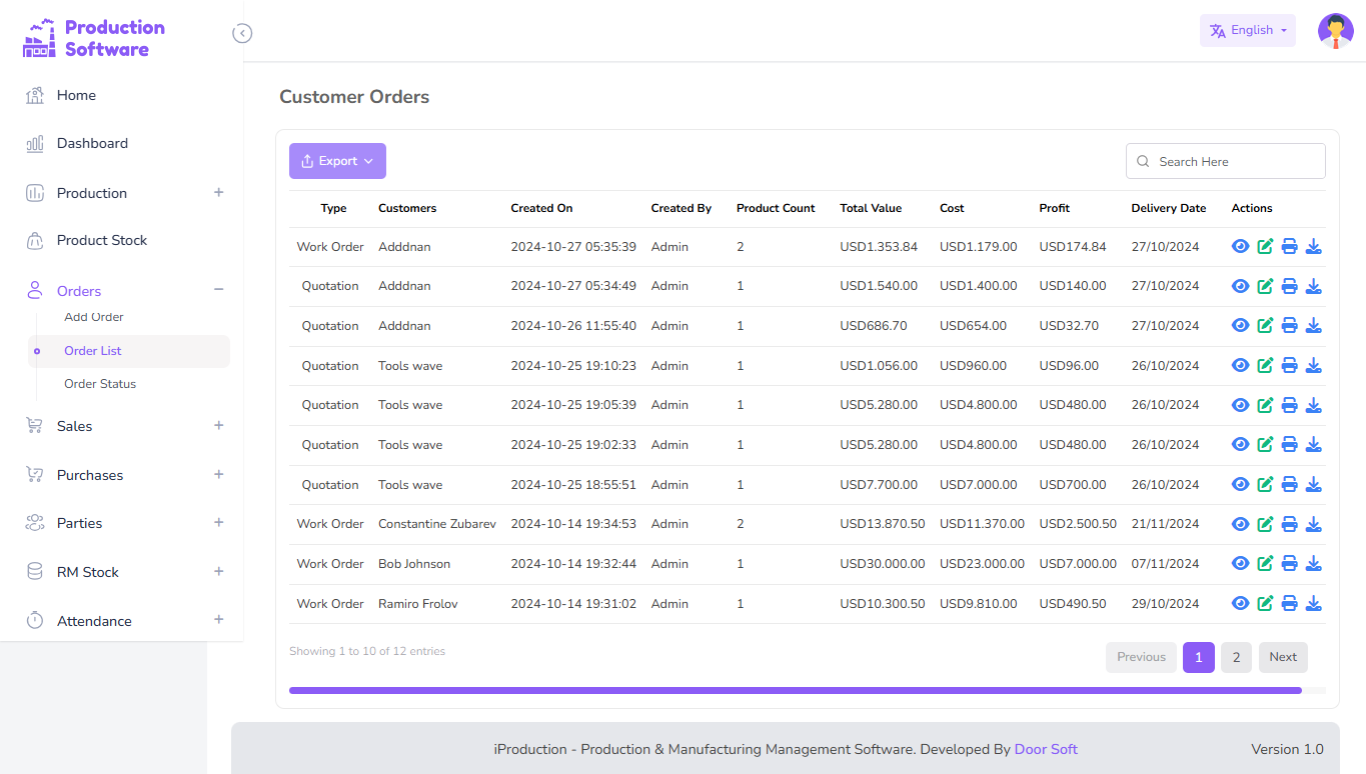Viewport: 1366px width, 774px height.
Task: View the USD7.700.00 Tools wave quotation
Action: pyautogui.click(x=1240, y=484)
